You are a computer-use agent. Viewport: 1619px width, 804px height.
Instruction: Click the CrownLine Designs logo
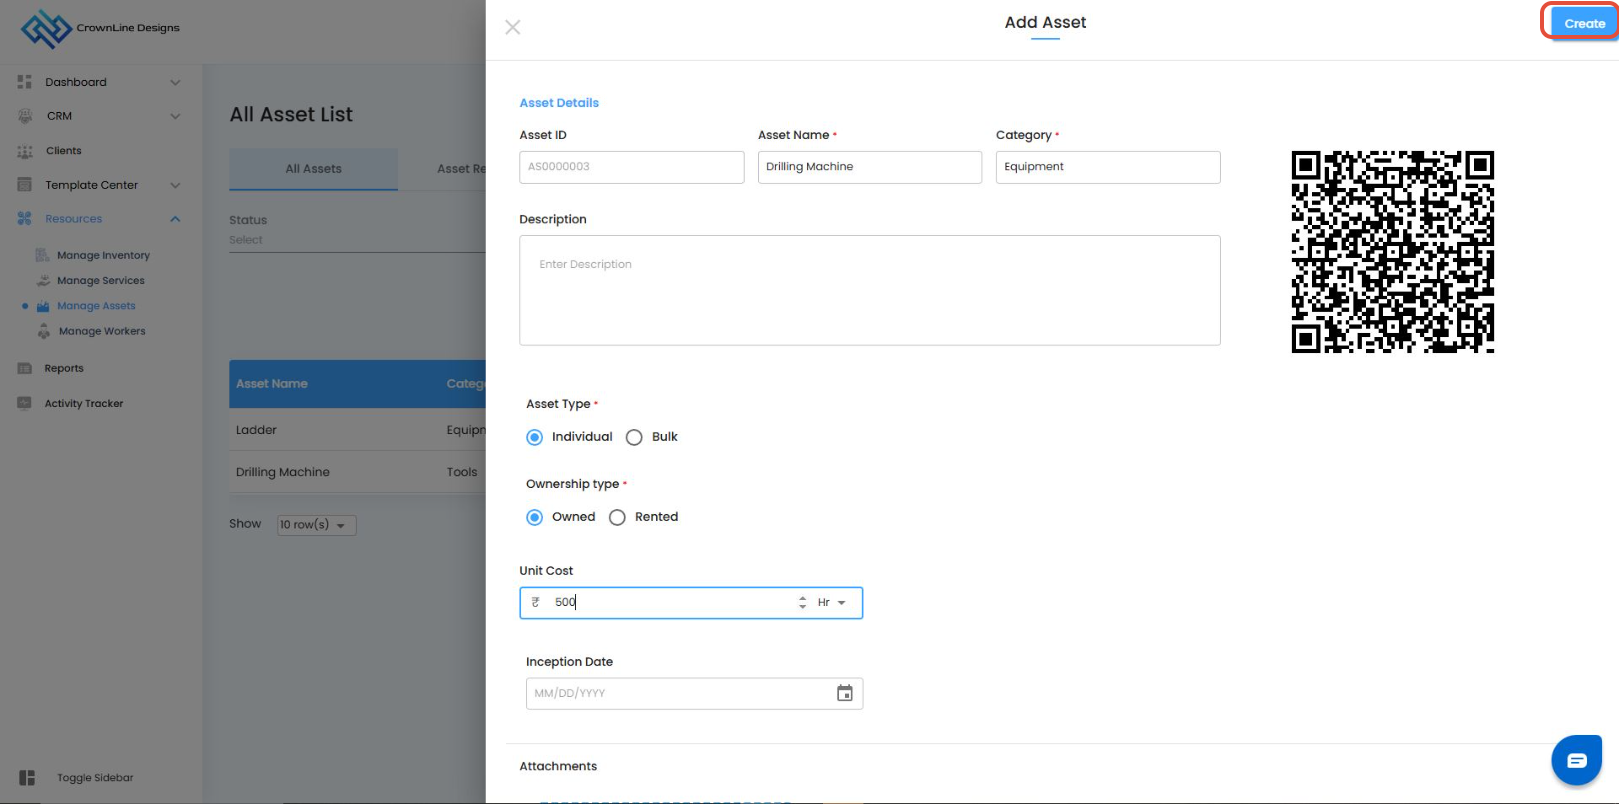(x=47, y=29)
